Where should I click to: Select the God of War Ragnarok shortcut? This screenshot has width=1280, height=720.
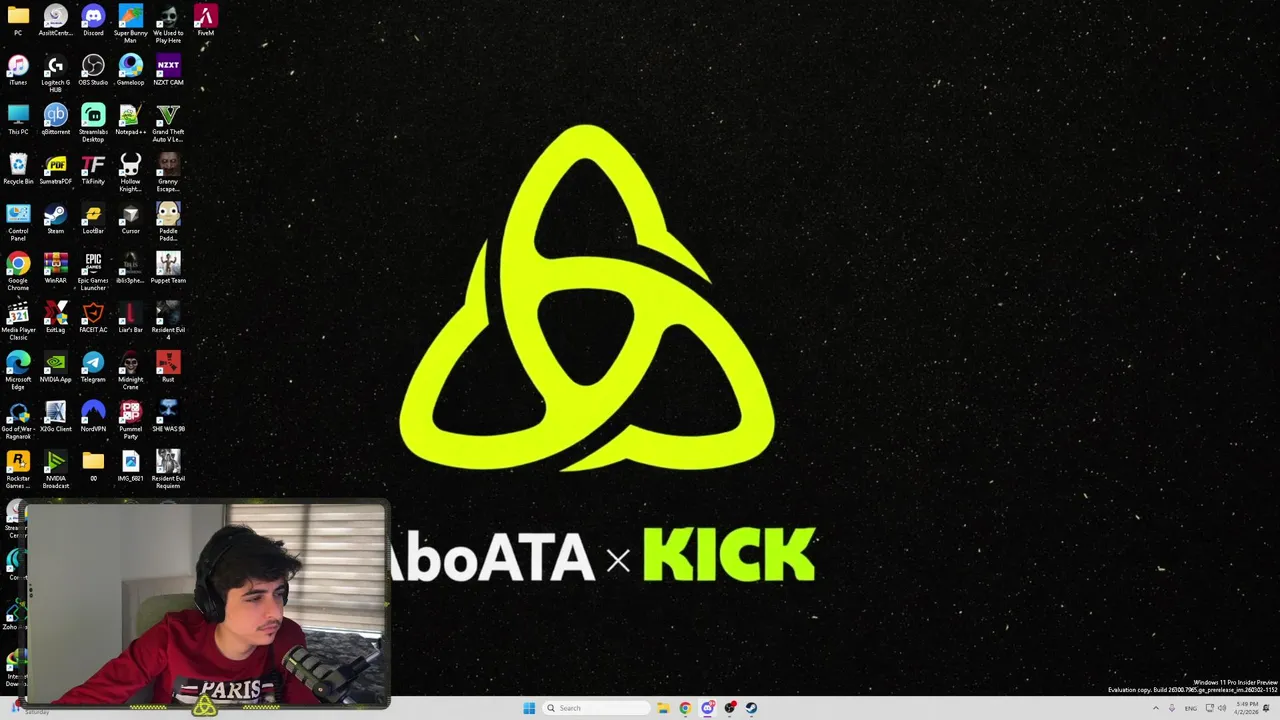point(18,420)
